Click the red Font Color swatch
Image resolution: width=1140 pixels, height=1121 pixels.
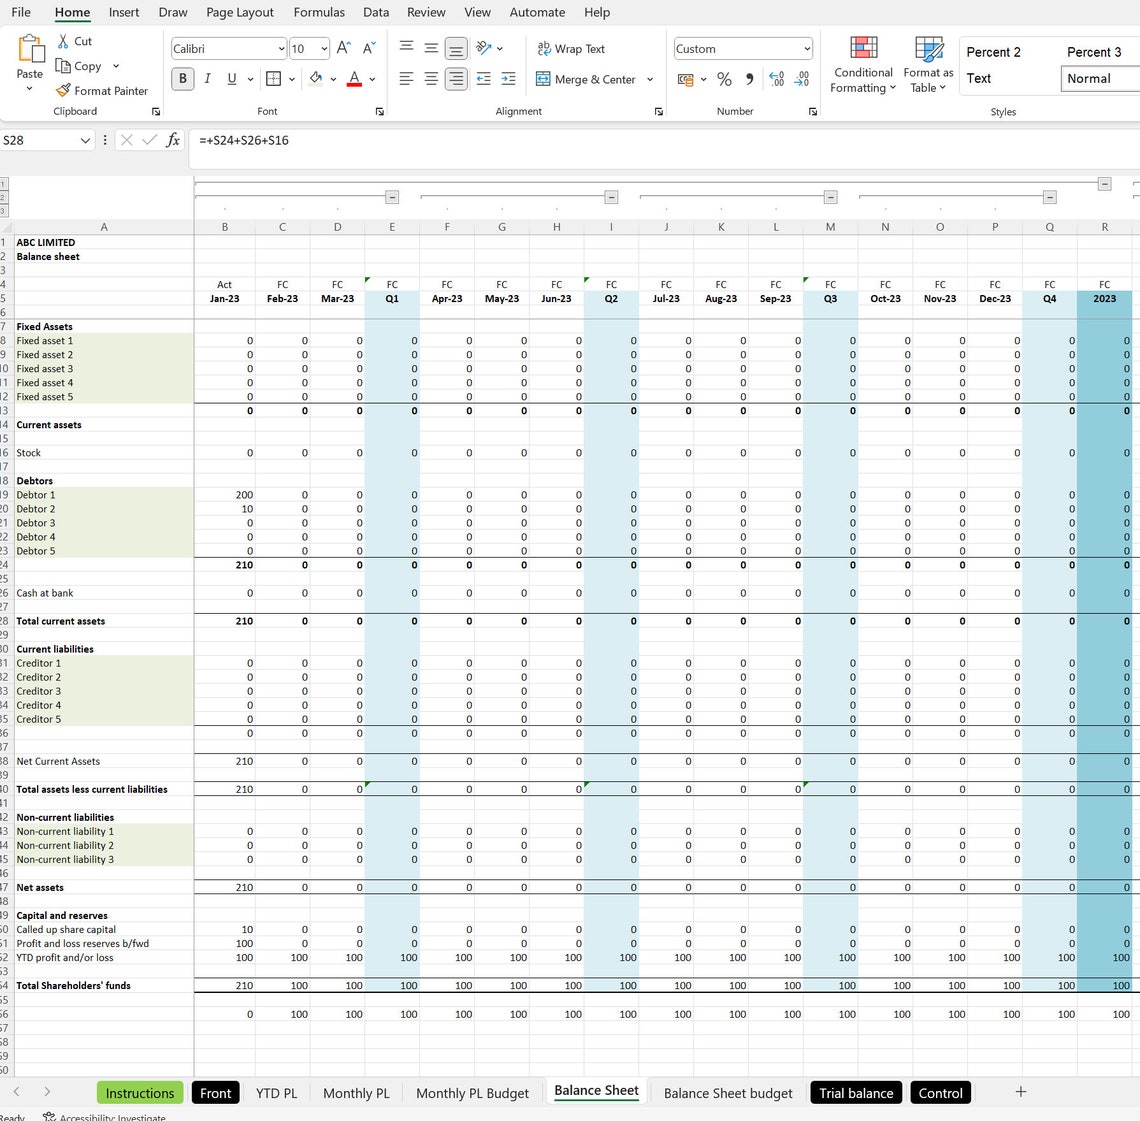(x=352, y=85)
